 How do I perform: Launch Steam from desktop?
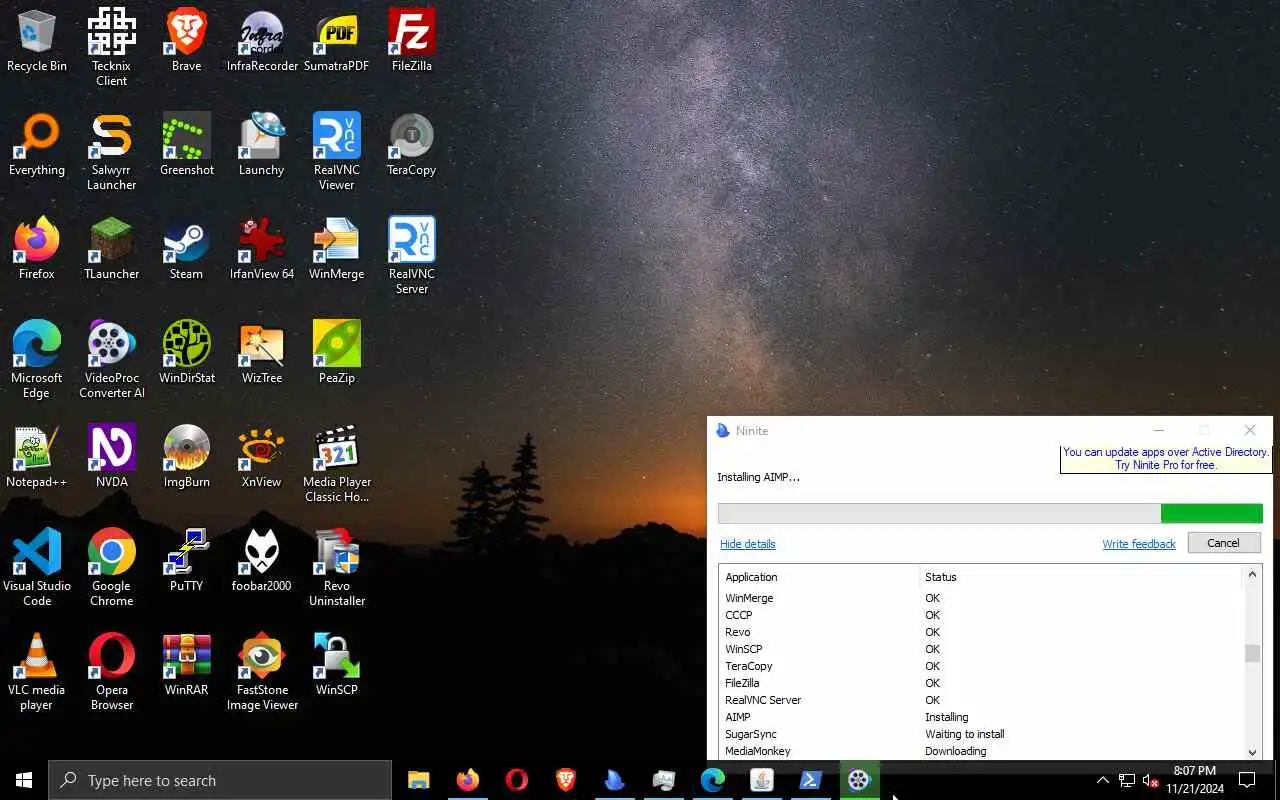pos(186,250)
